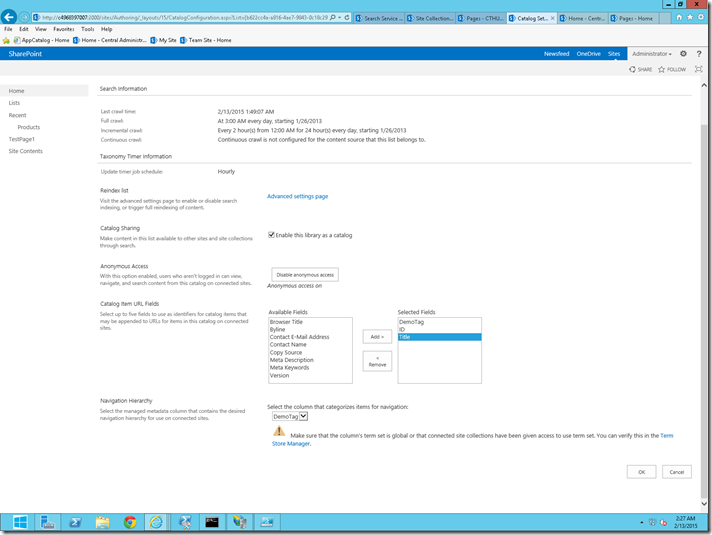Switch to Pages - CTHU browser tab
Screen dimensions: 712x535
[481, 18]
